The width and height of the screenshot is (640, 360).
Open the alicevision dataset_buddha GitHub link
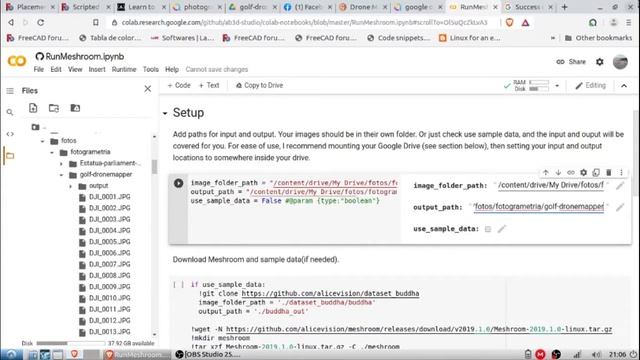point(330,293)
